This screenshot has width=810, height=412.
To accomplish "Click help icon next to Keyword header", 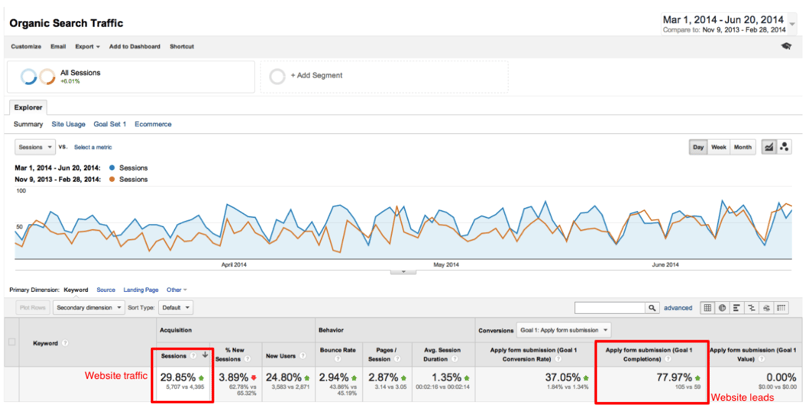I will pos(65,343).
